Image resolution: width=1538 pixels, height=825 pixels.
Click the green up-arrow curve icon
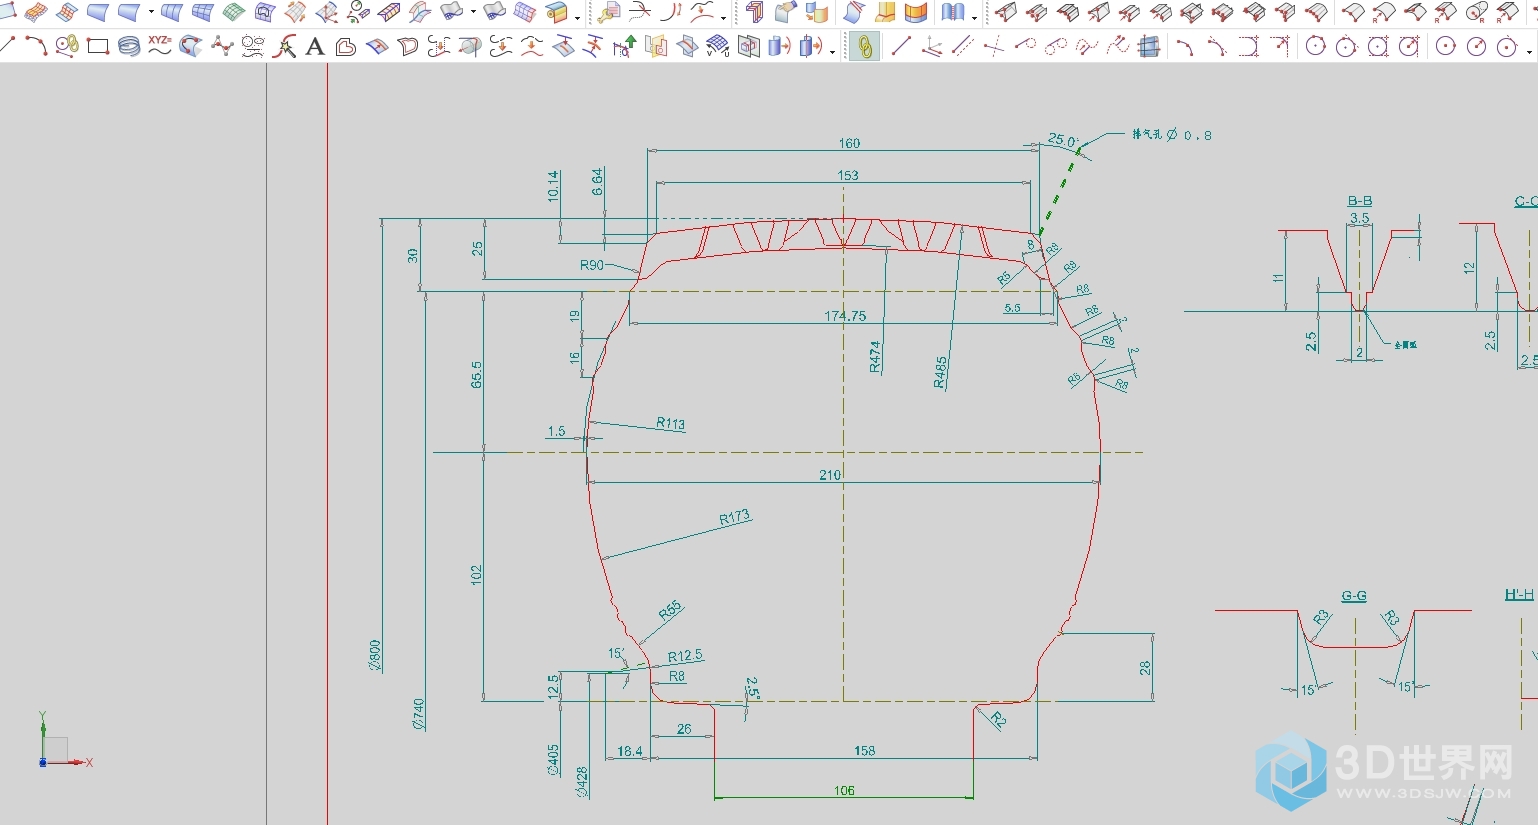click(625, 46)
